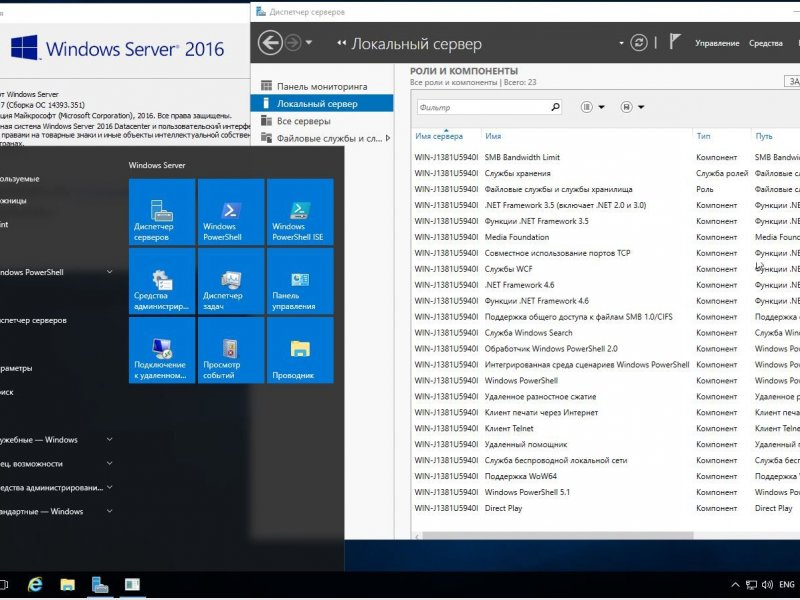
Task: Open the navigation history dropdown arrow
Action: tap(309, 43)
